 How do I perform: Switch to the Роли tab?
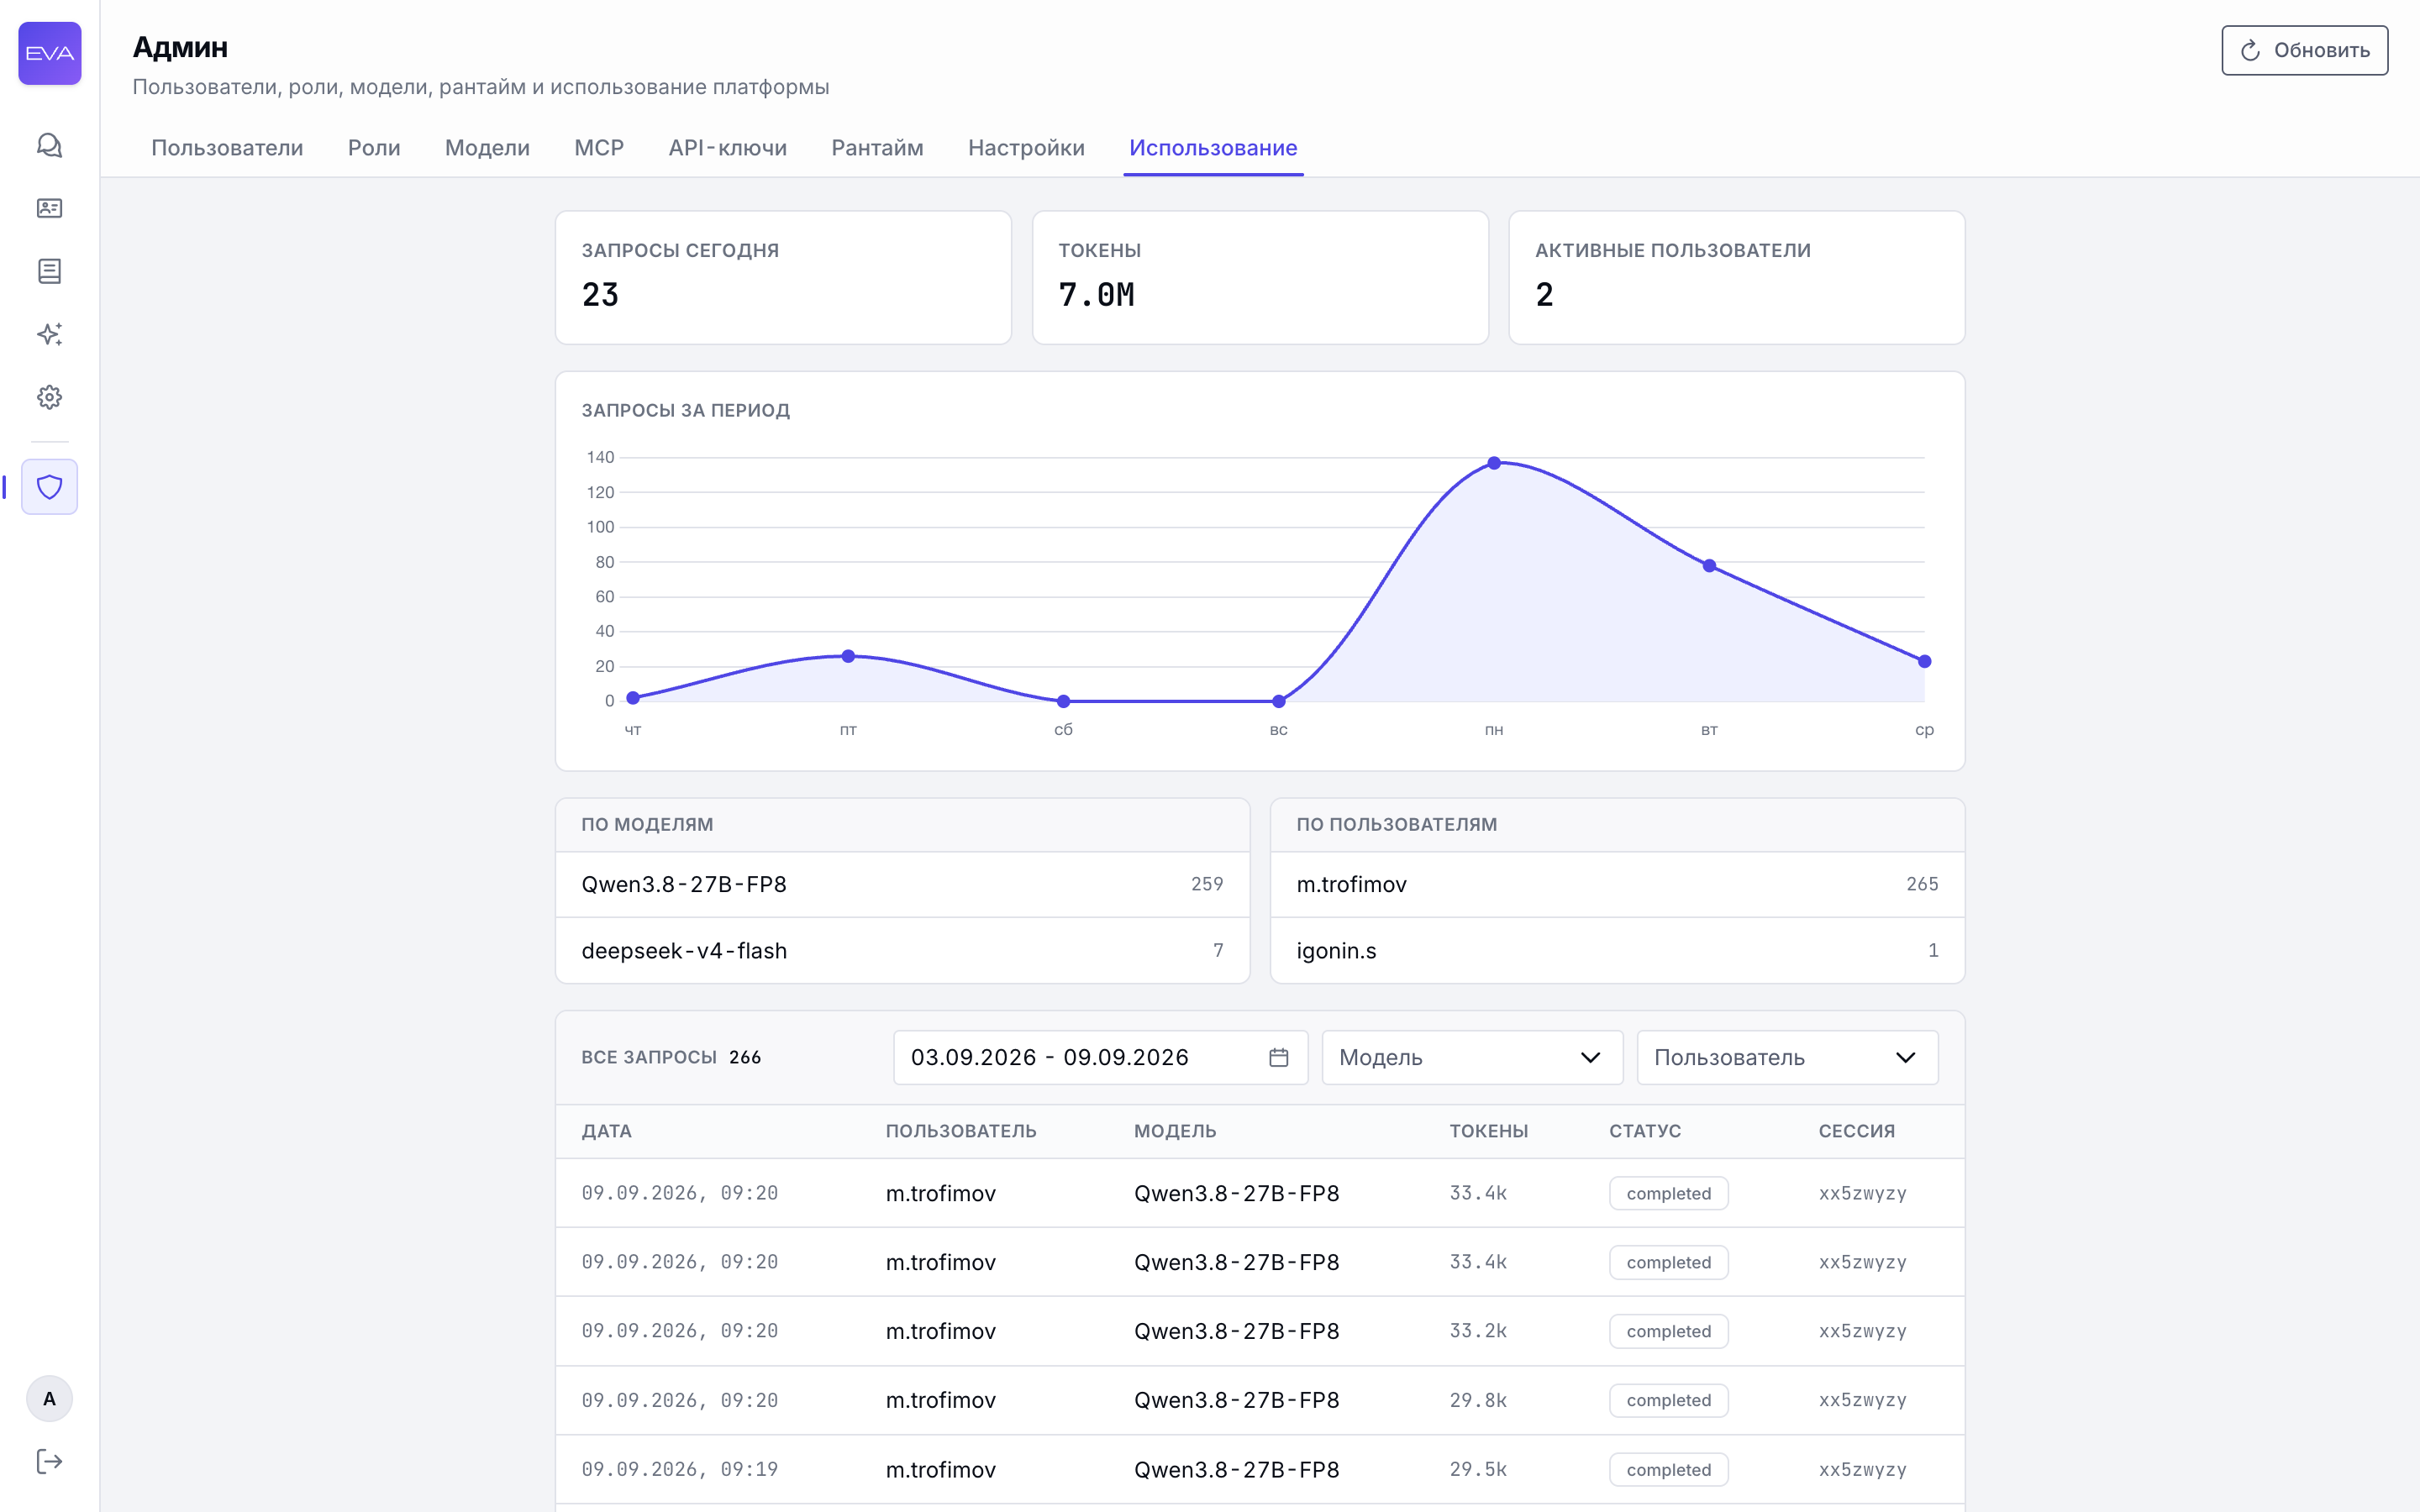tap(374, 148)
